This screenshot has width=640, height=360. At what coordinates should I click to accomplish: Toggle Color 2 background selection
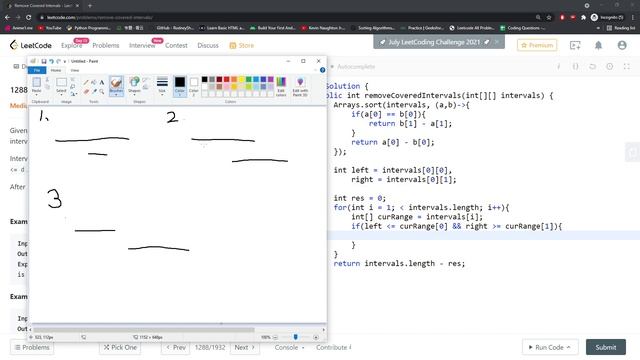tap(194, 86)
